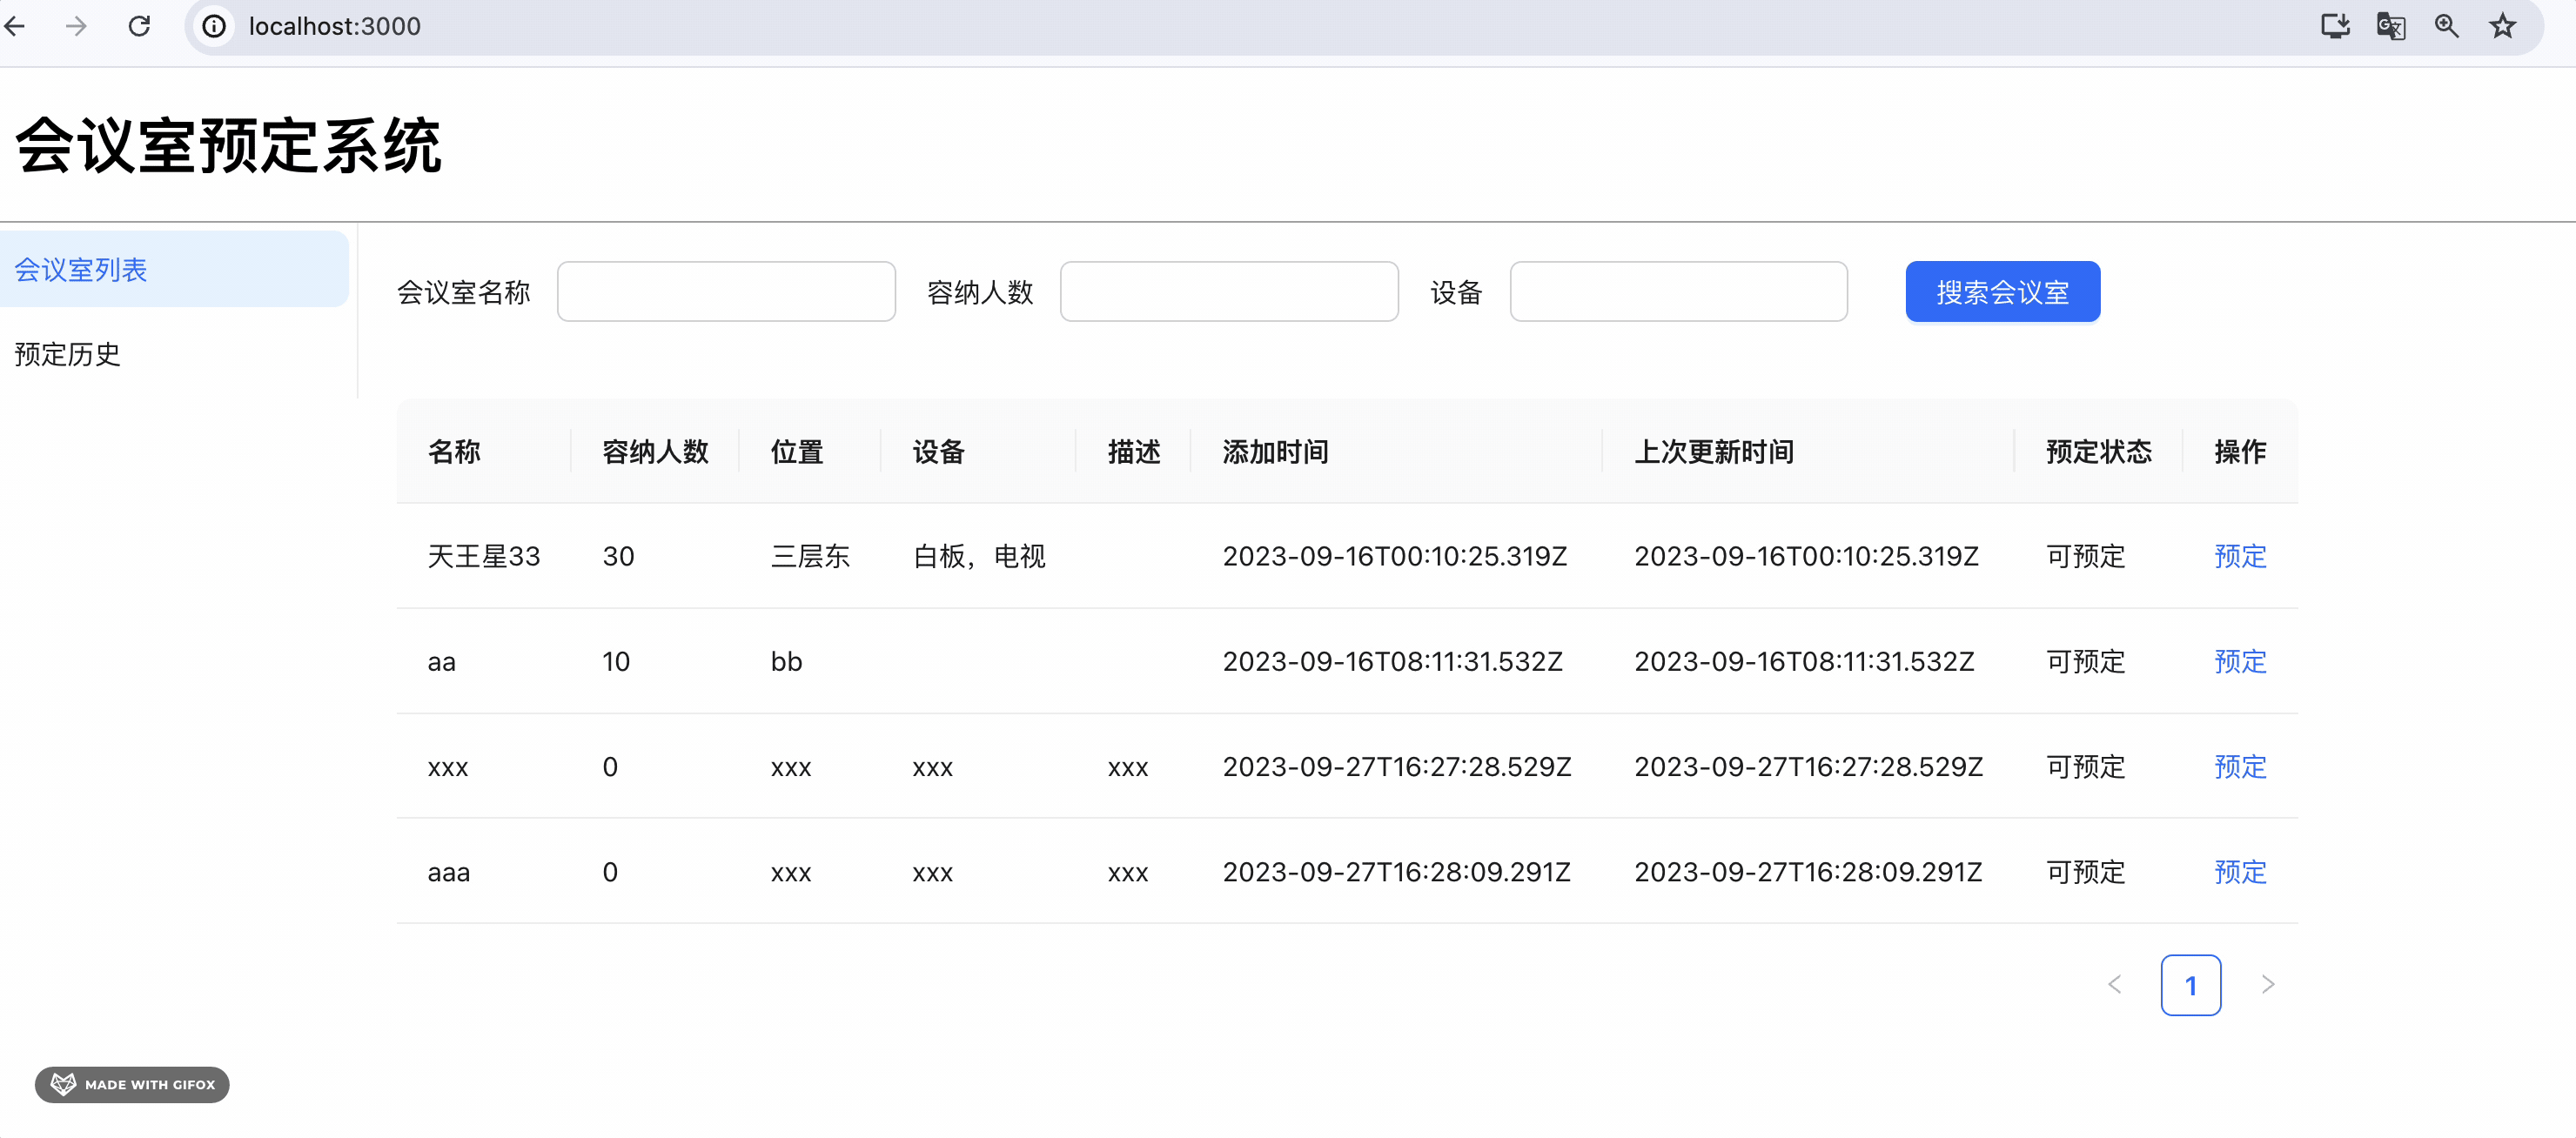Go to next page of table

tap(2267, 984)
